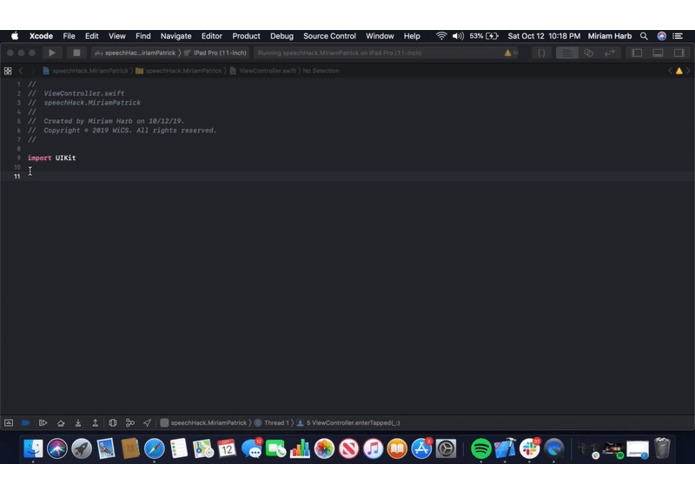Open the Xcode application menu

pyautogui.click(x=41, y=36)
